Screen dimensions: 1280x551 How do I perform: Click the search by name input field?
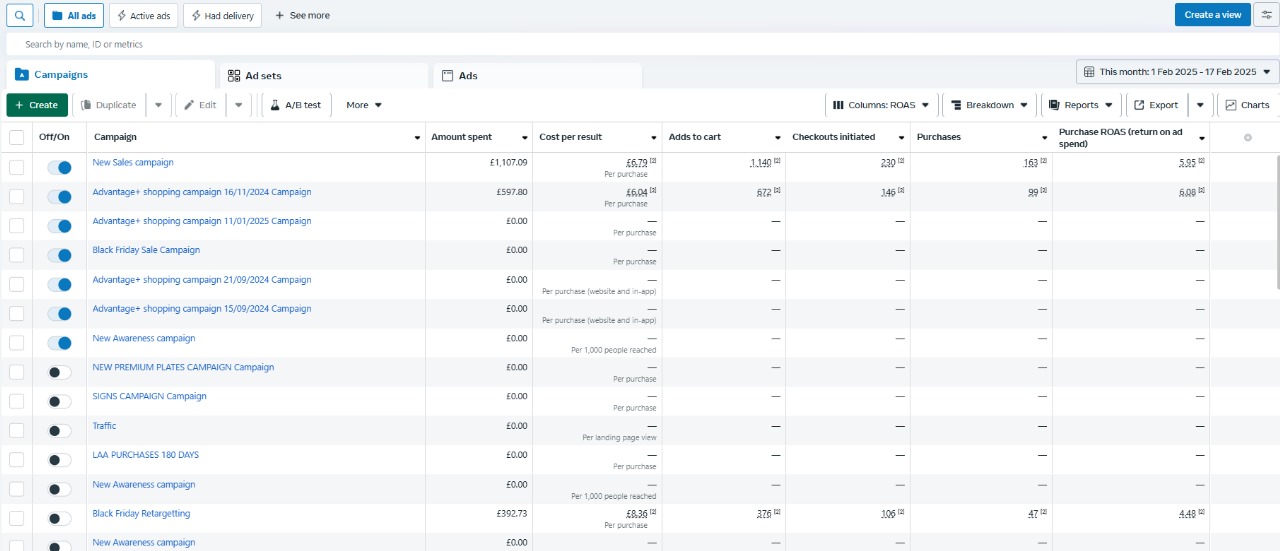coord(400,44)
